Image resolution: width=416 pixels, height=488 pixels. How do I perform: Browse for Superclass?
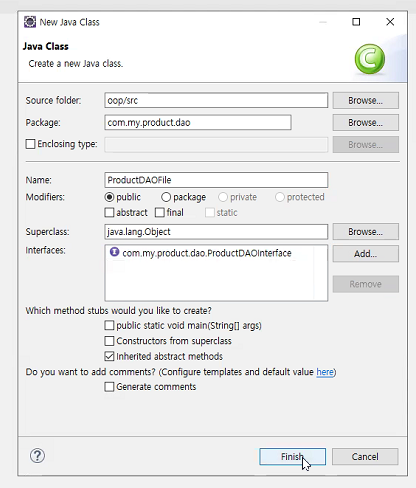coord(365,232)
